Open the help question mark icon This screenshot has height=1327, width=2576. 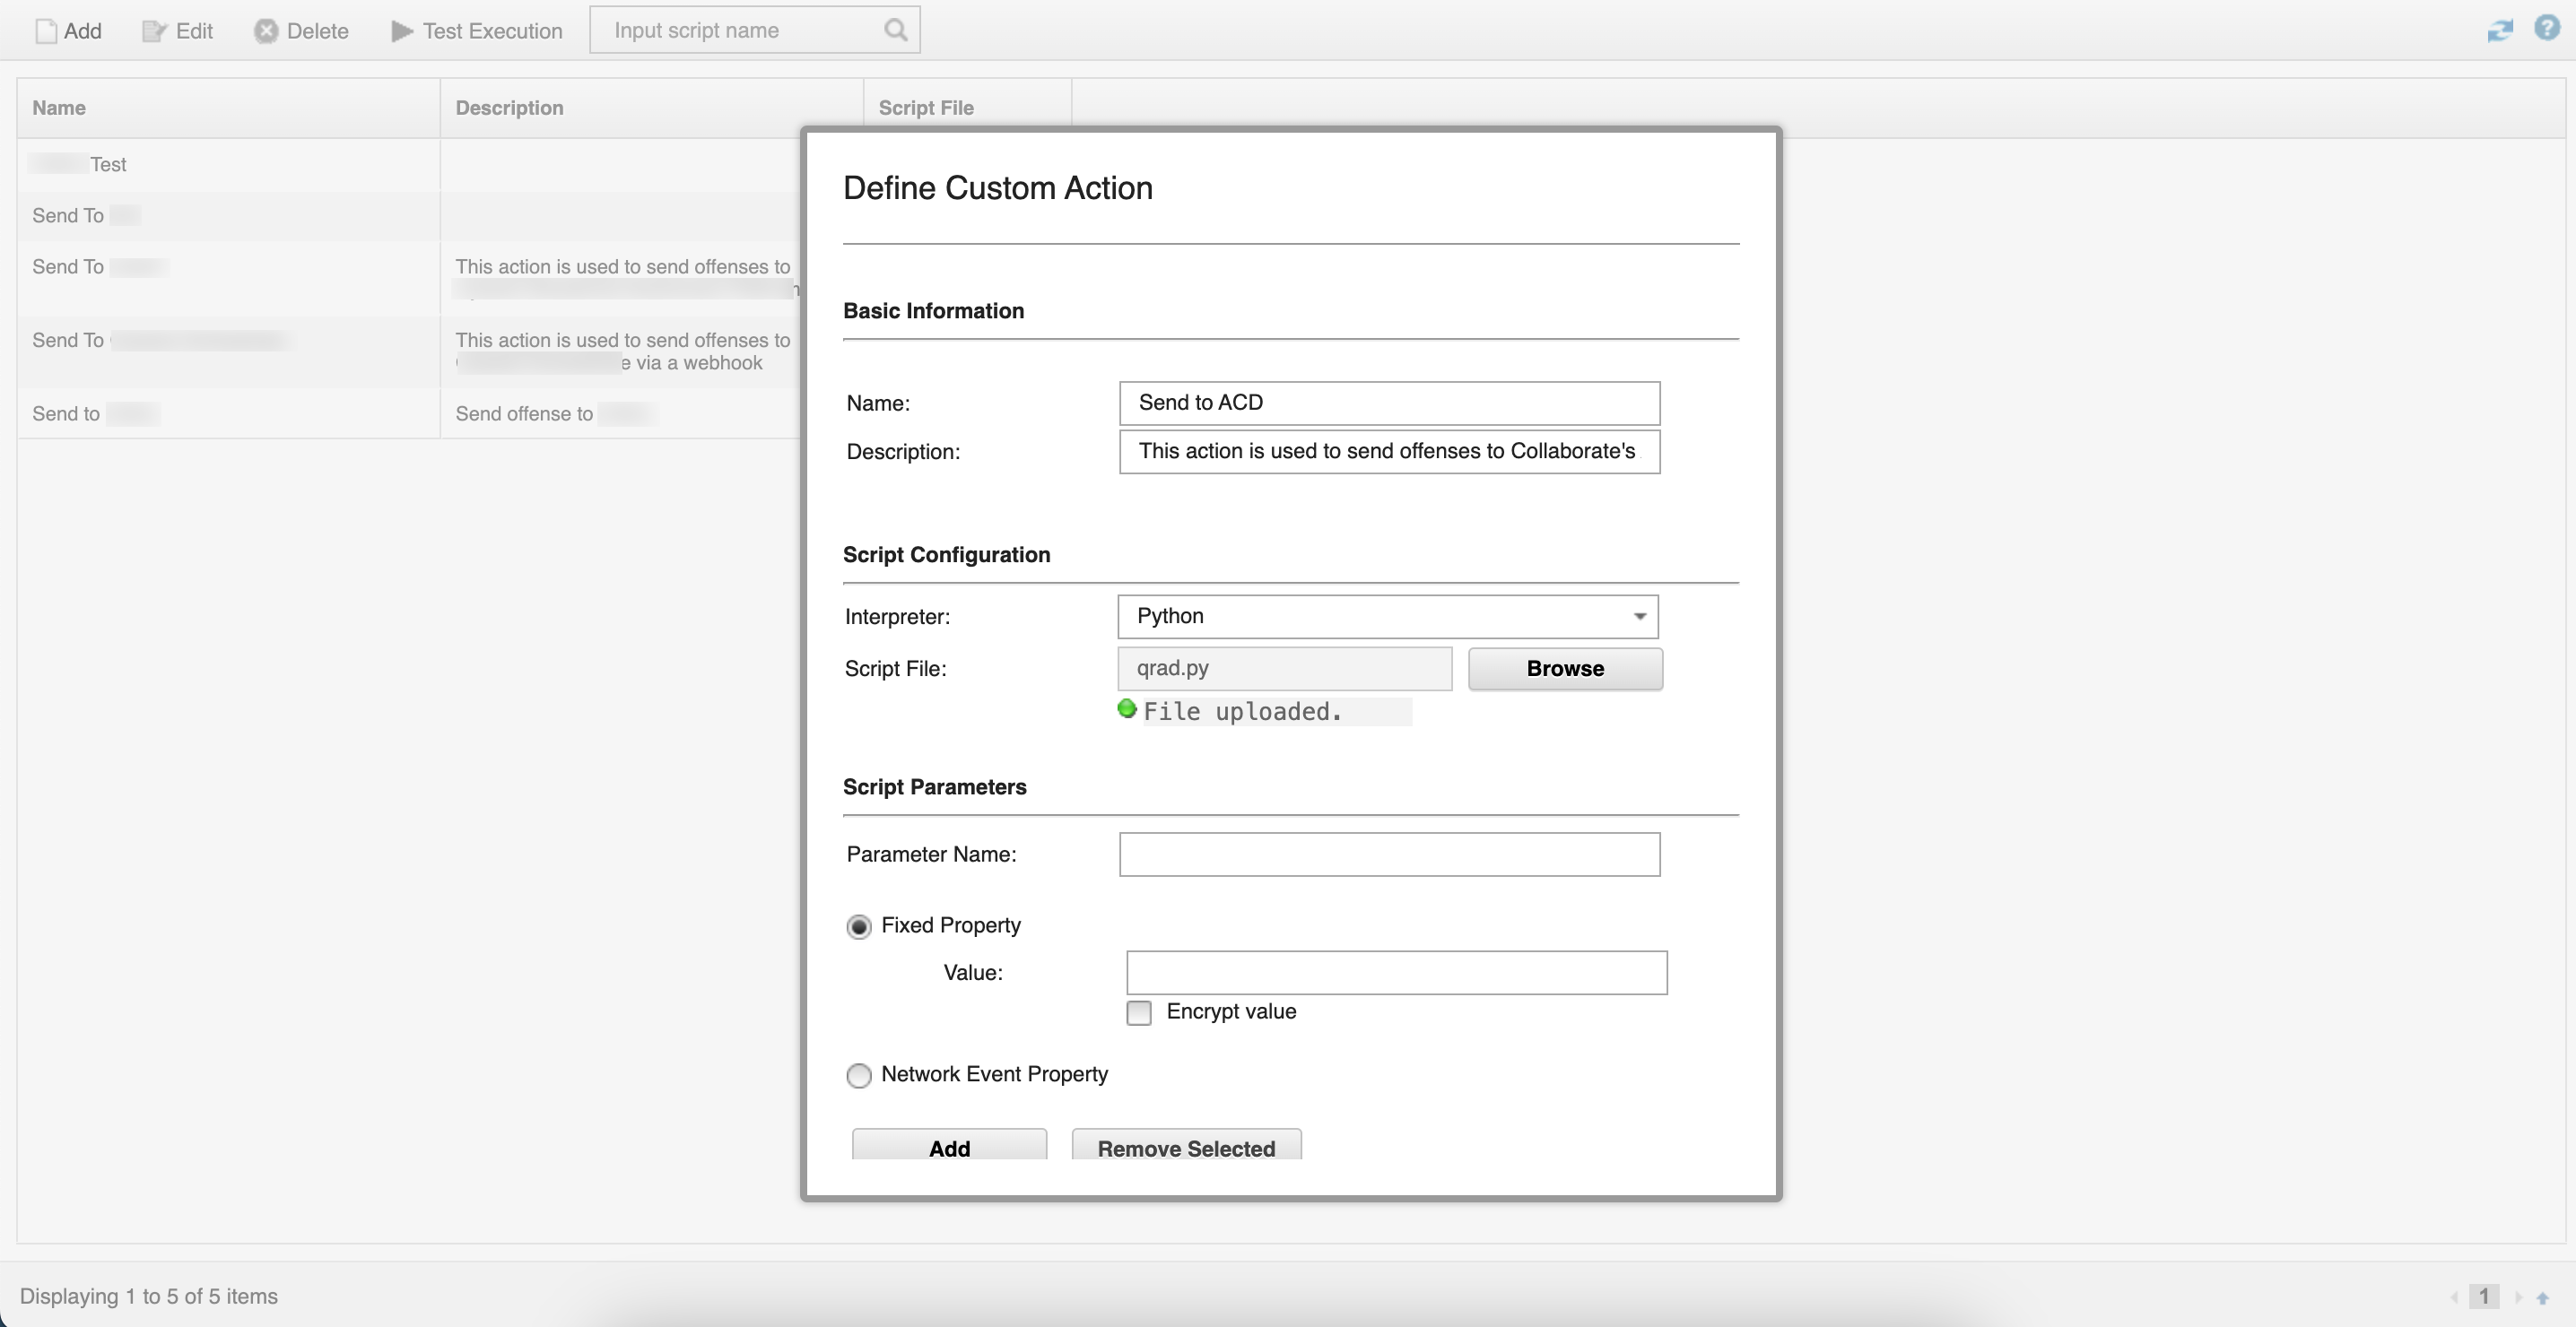point(2546,28)
